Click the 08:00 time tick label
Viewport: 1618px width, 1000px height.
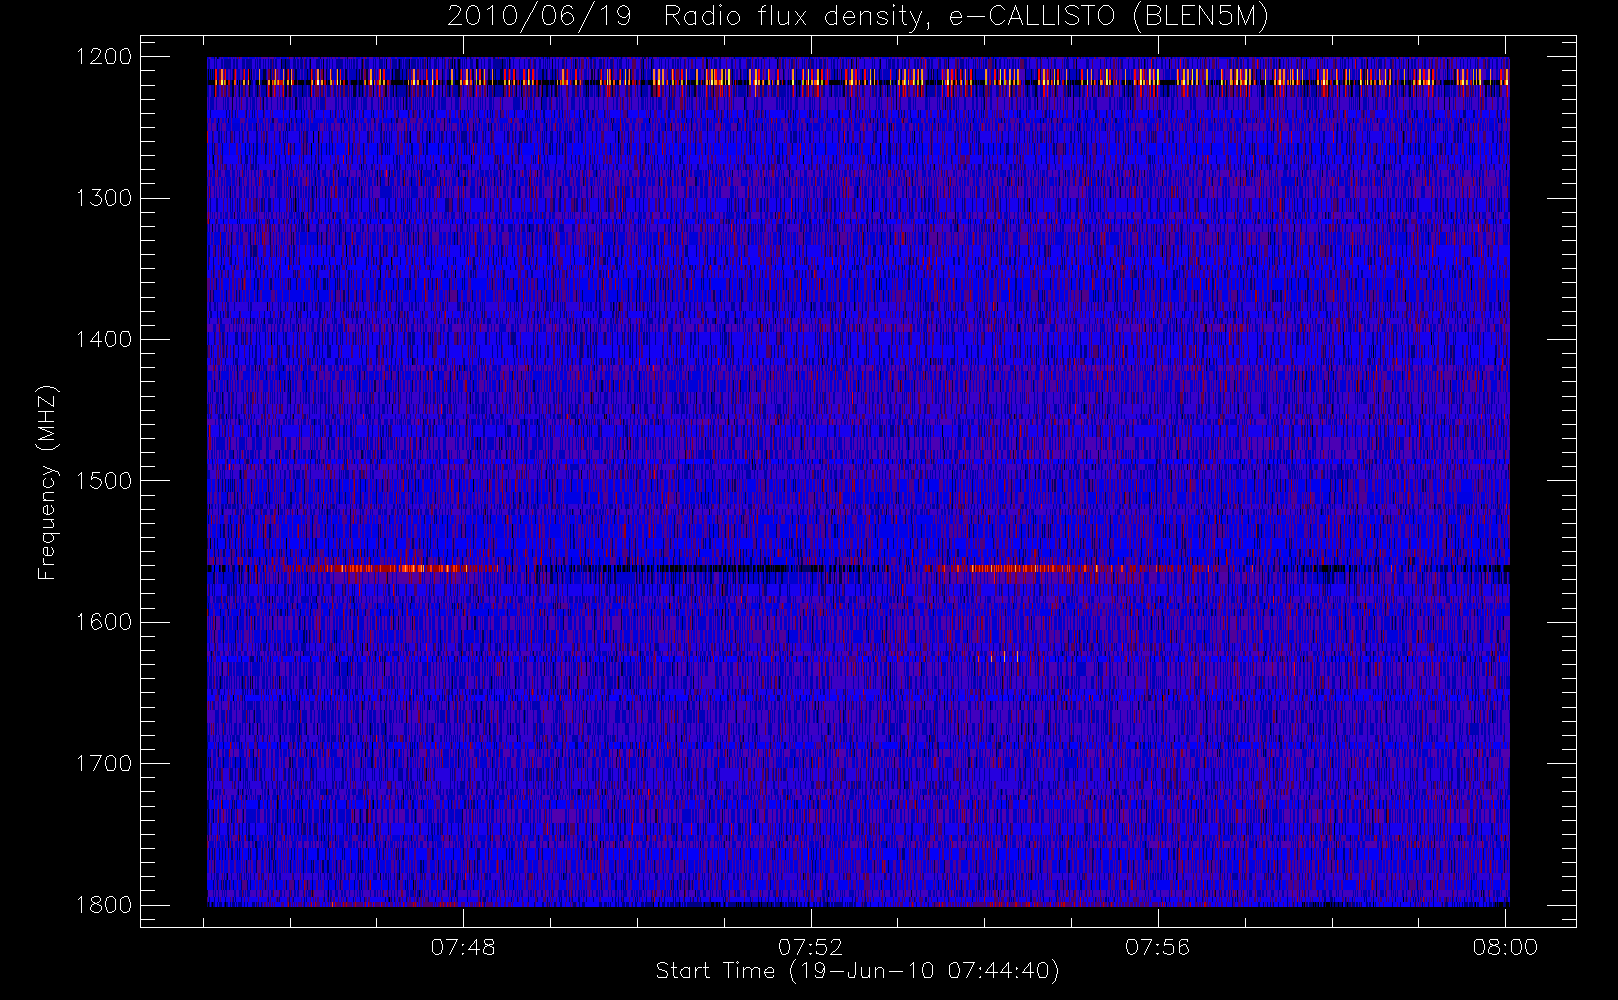(1505, 947)
